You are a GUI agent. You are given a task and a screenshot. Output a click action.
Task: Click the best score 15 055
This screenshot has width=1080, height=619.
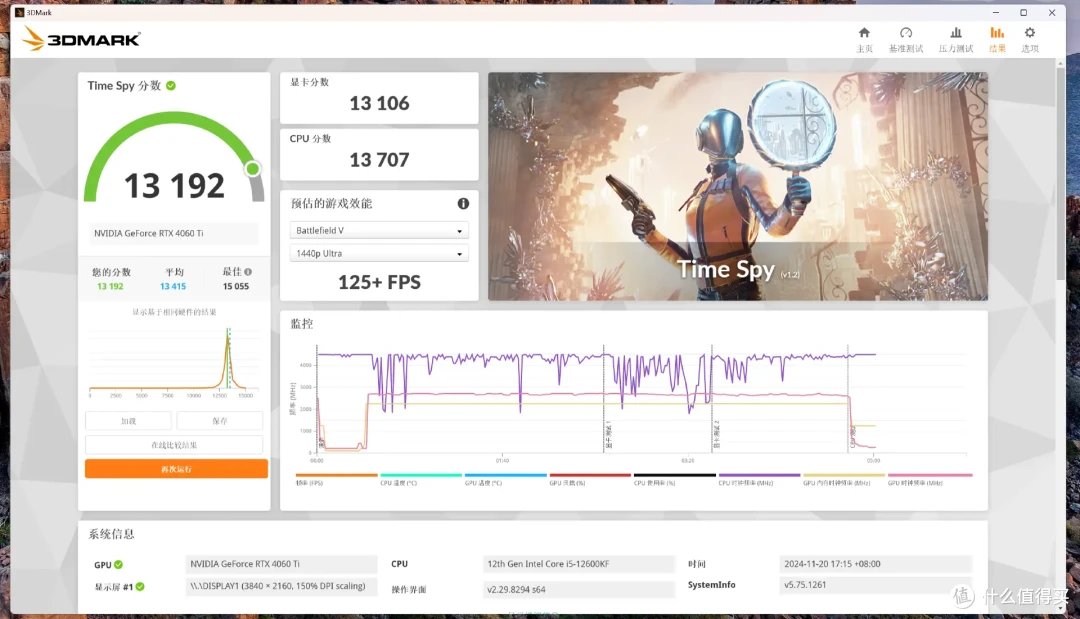tap(236, 286)
